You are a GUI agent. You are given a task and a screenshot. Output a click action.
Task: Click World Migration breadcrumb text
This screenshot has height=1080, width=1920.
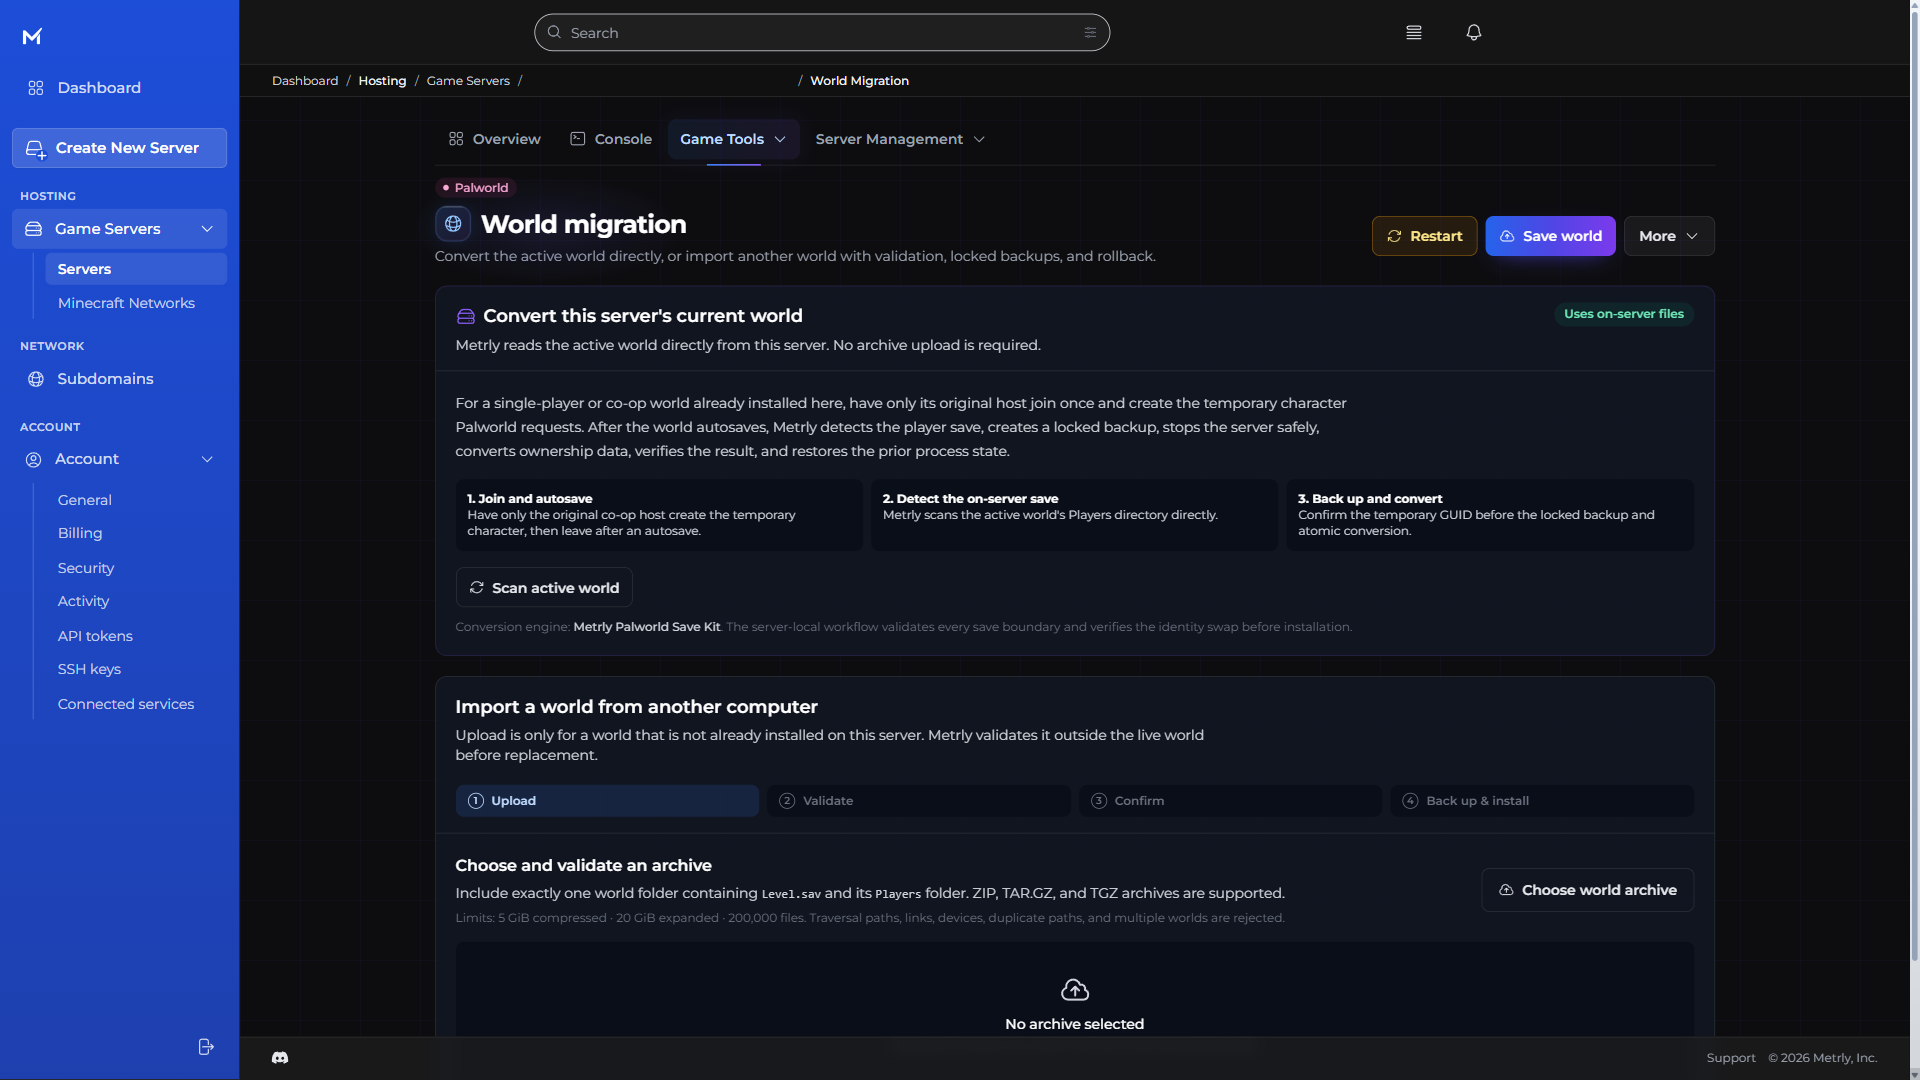pyautogui.click(x=859, y=81)
